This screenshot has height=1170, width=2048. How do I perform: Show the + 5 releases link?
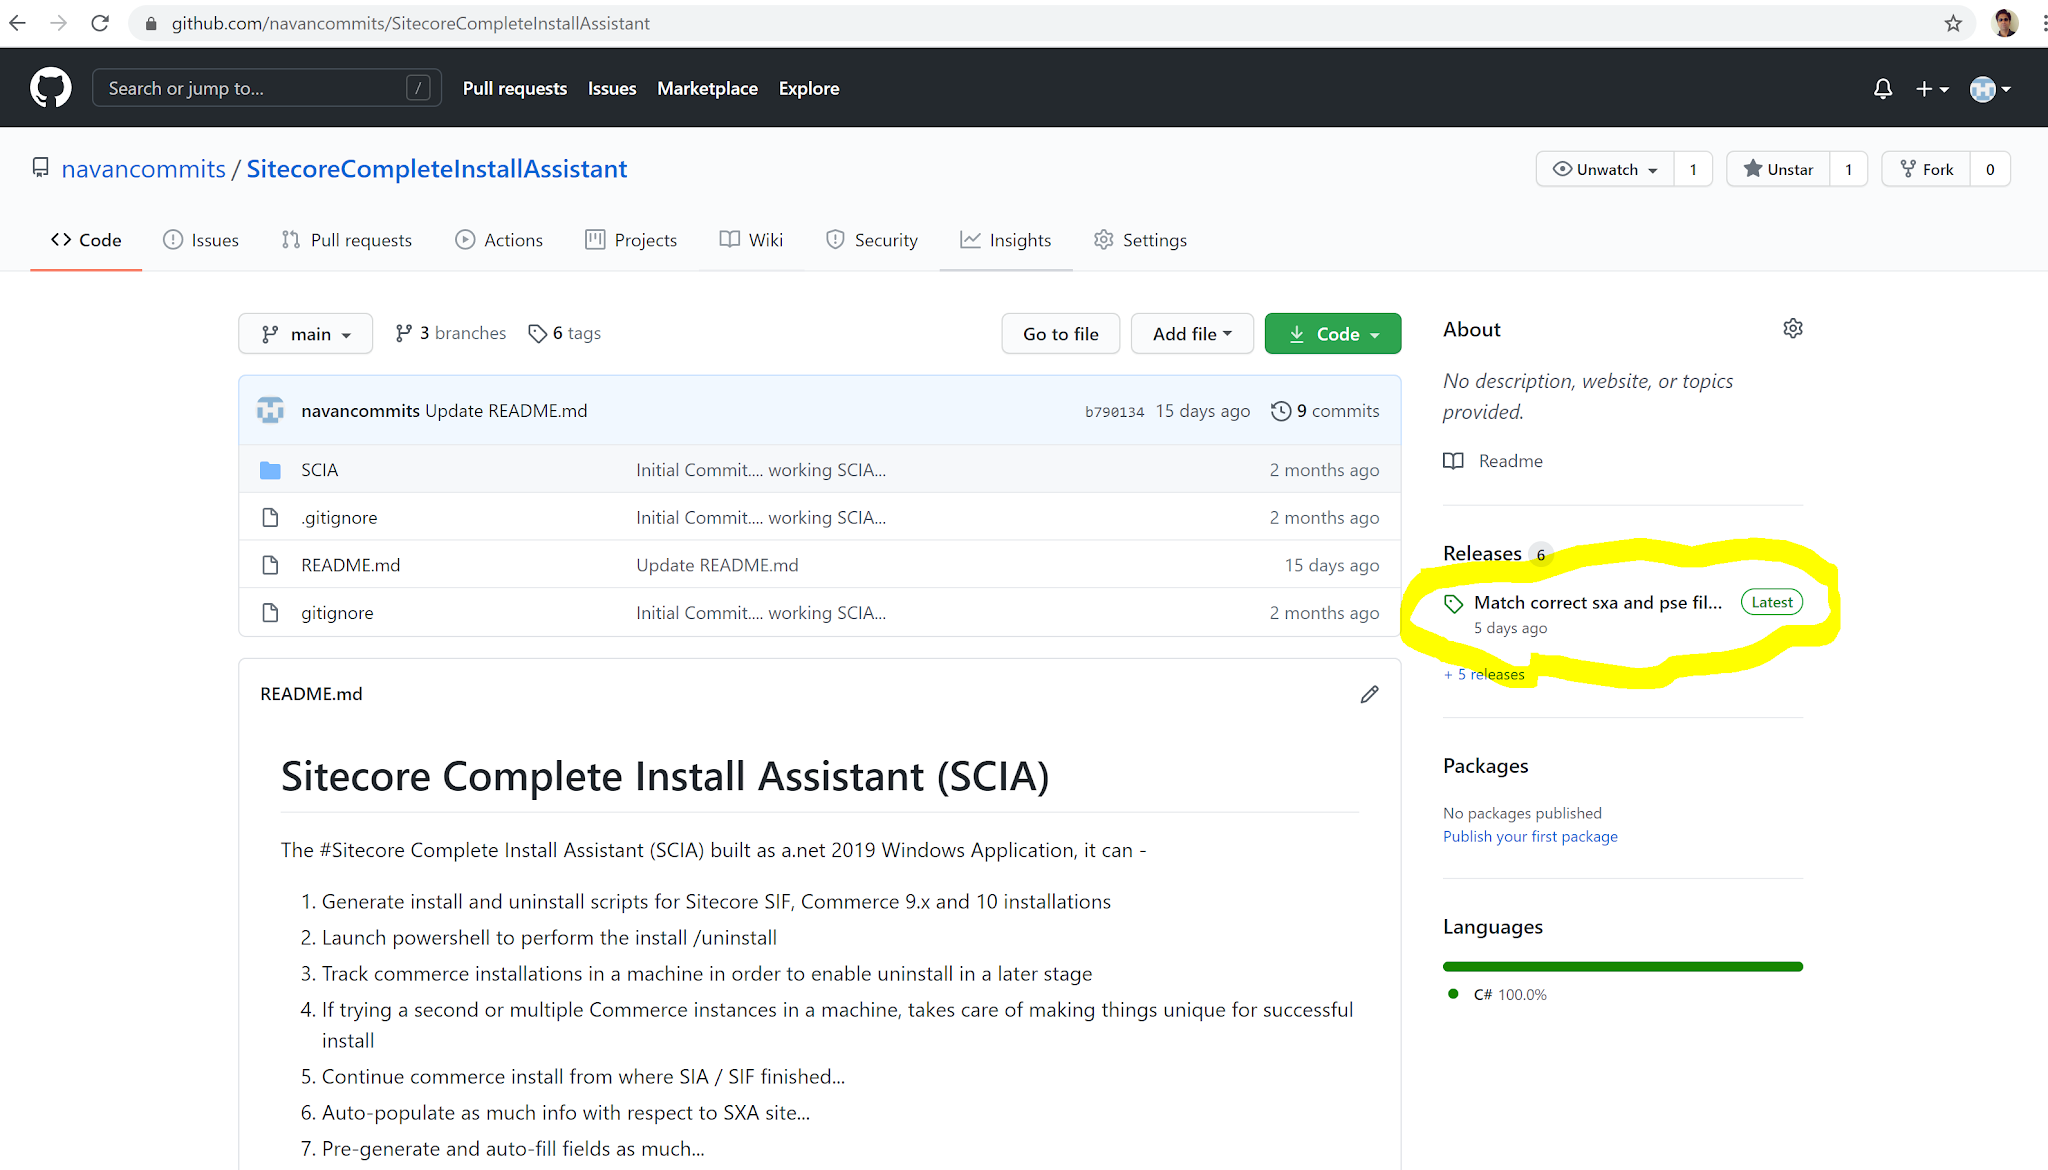(1484, 674)
